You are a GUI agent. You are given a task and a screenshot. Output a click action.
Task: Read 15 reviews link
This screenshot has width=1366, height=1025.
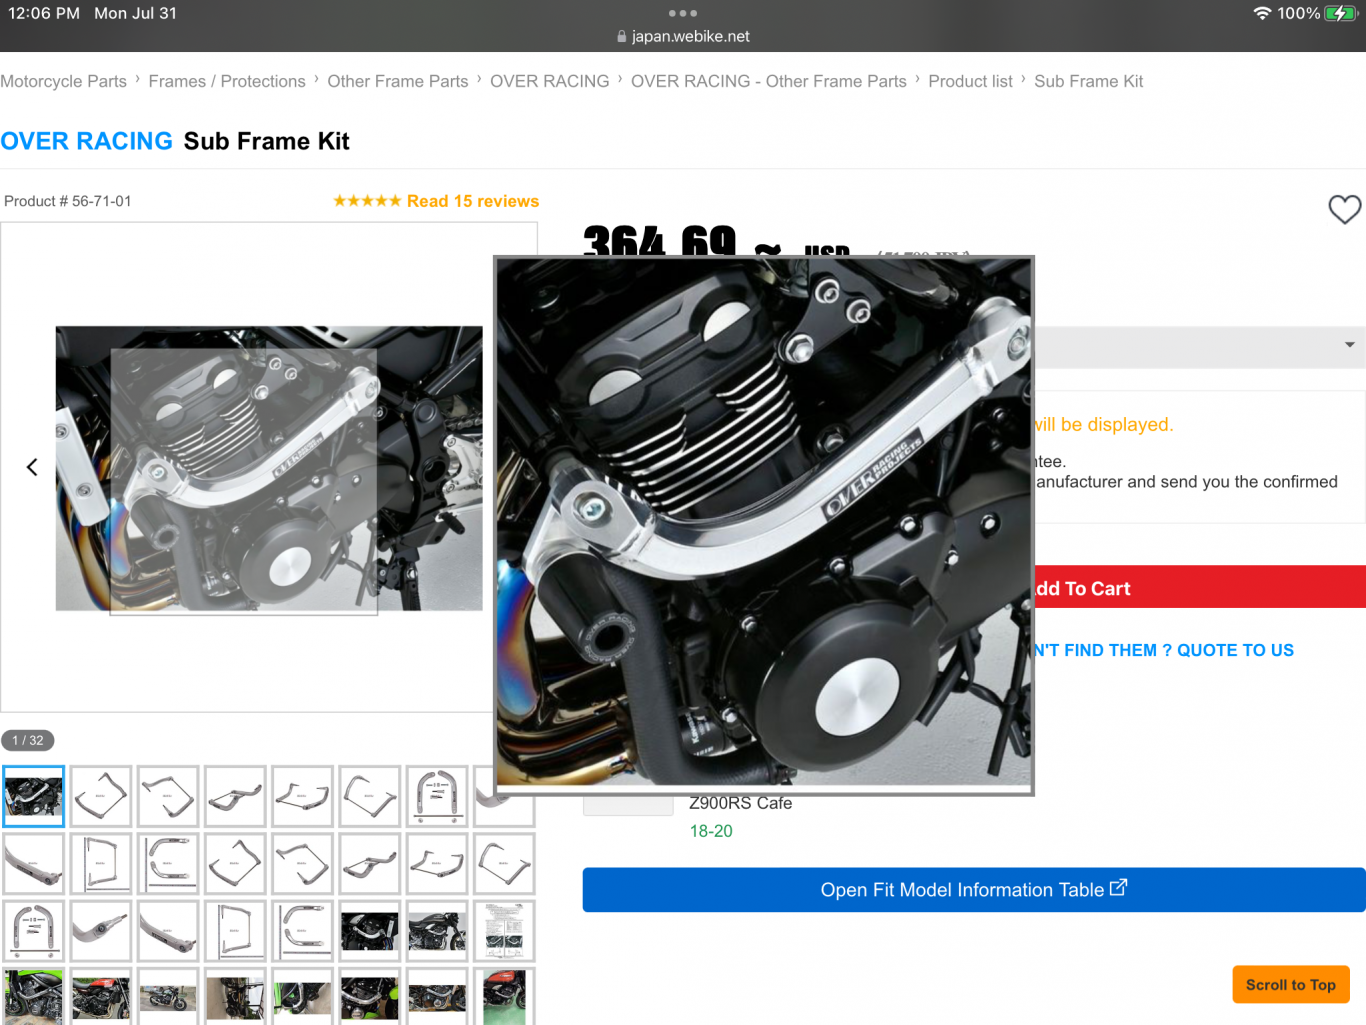472,201
